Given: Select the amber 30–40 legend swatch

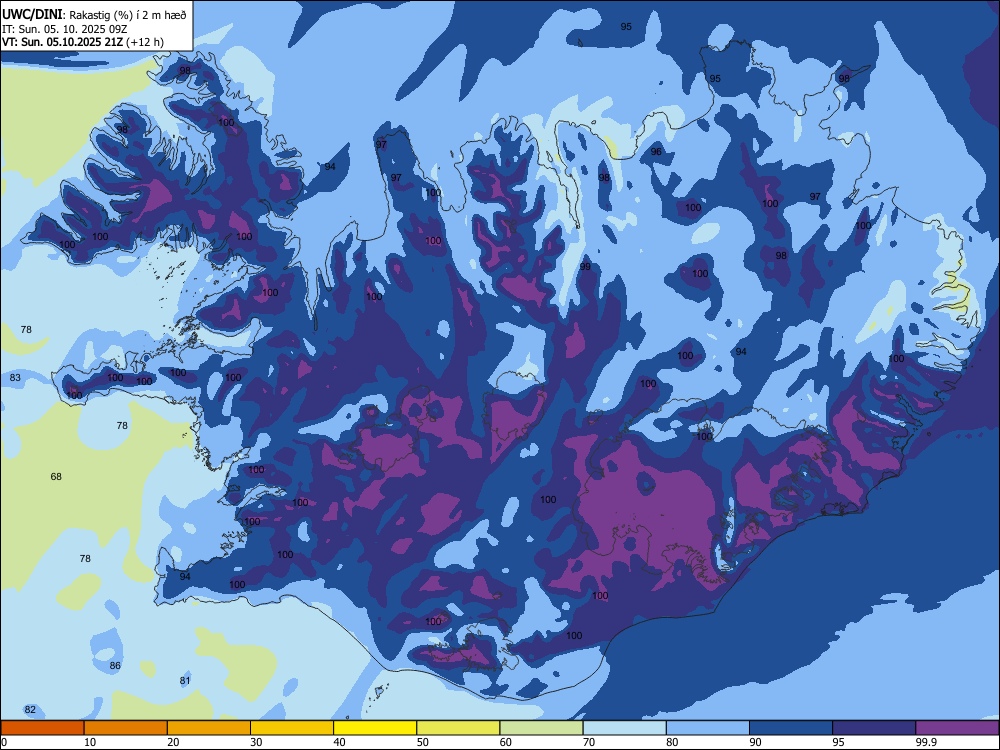Looking at the screenshot, I should [x=292, y=728].
